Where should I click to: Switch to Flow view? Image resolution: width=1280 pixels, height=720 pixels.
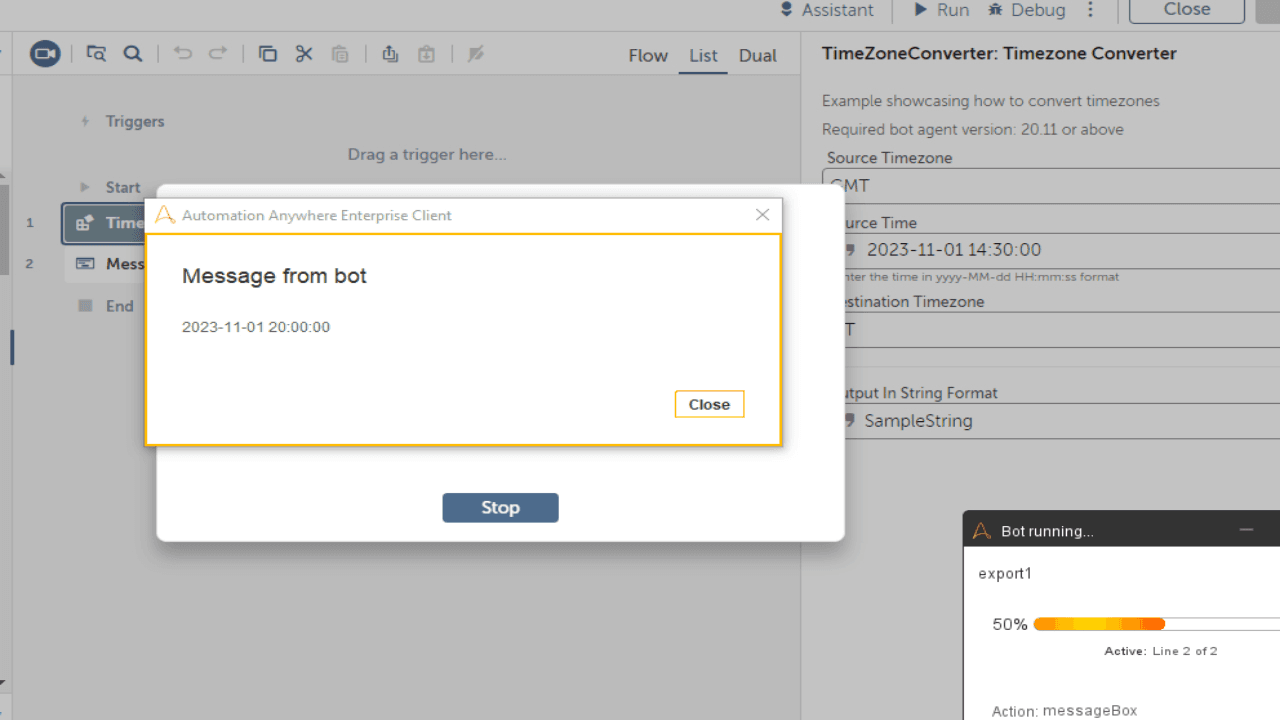click(x=648, y=55)
